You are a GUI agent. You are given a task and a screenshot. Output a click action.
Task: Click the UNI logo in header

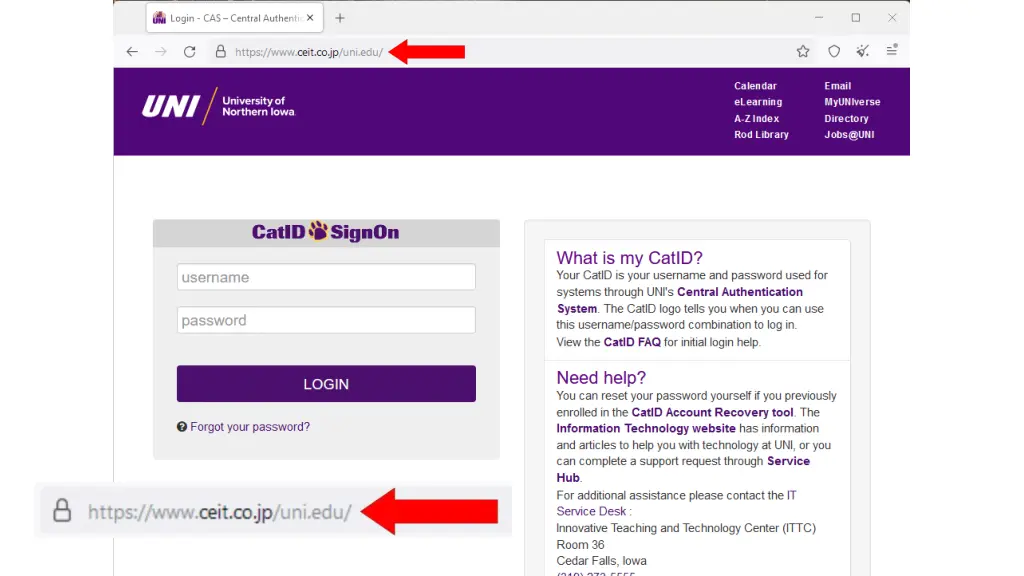click(x=219, y=106)
